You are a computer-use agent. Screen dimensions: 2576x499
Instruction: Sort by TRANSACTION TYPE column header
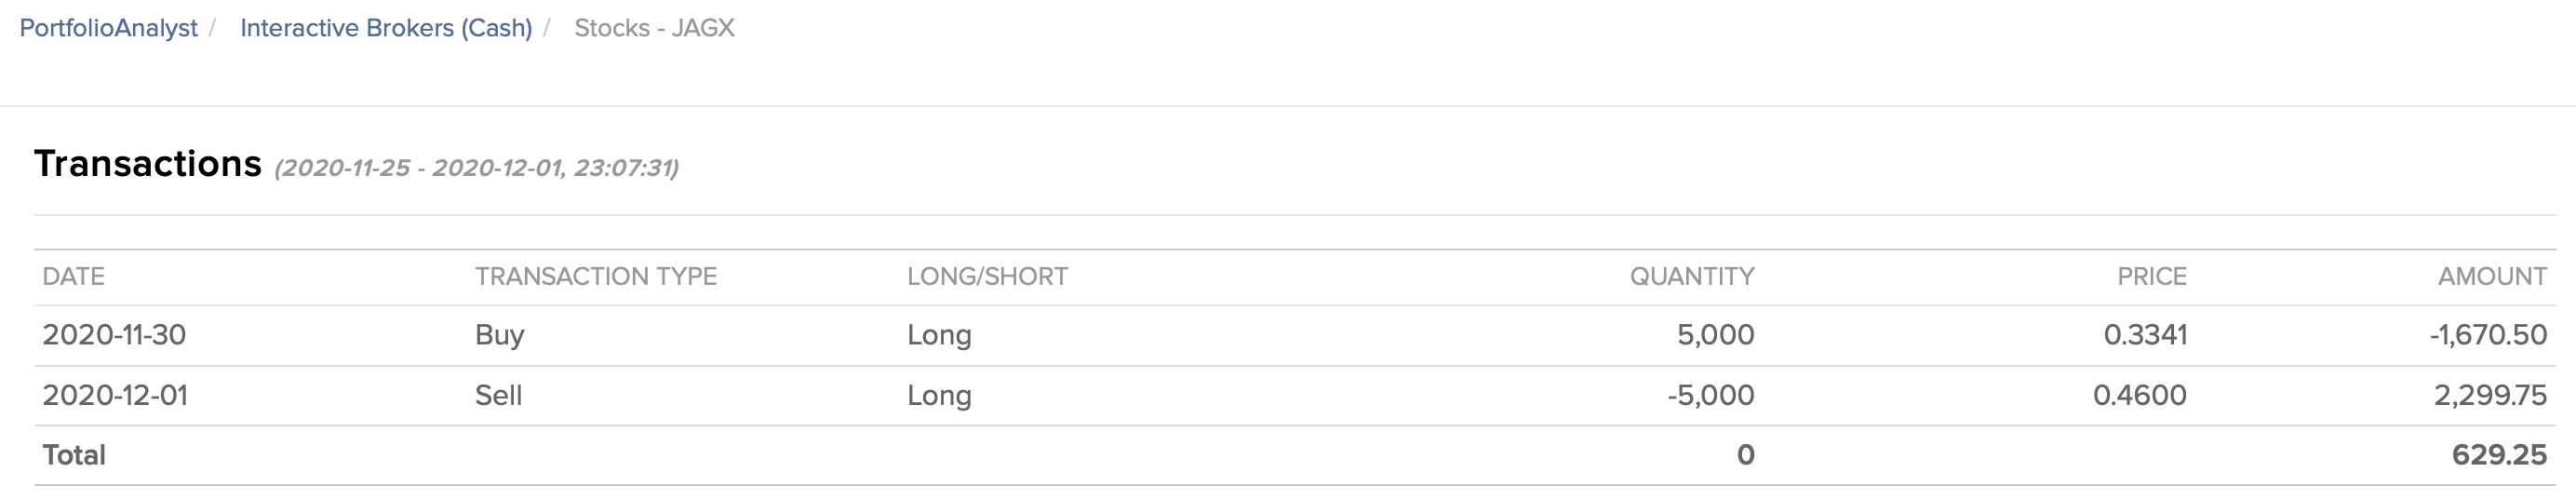coord(595,276)
